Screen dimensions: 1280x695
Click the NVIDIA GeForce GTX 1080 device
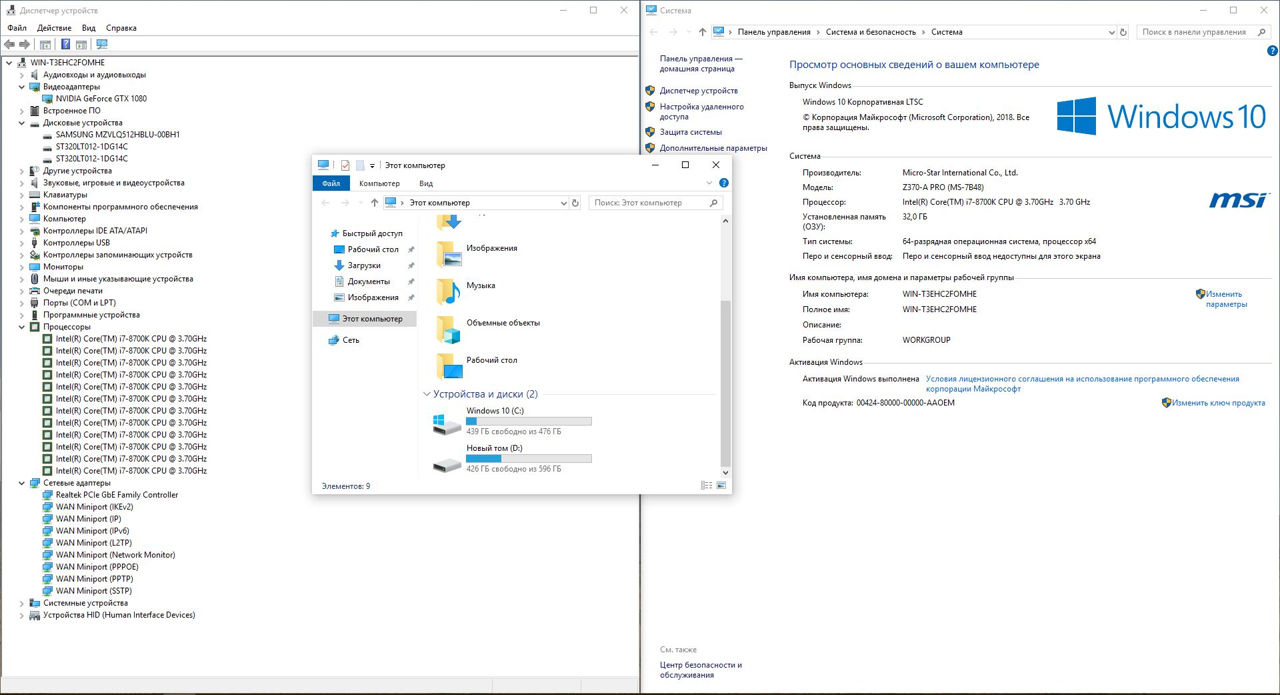pos(100,99)
